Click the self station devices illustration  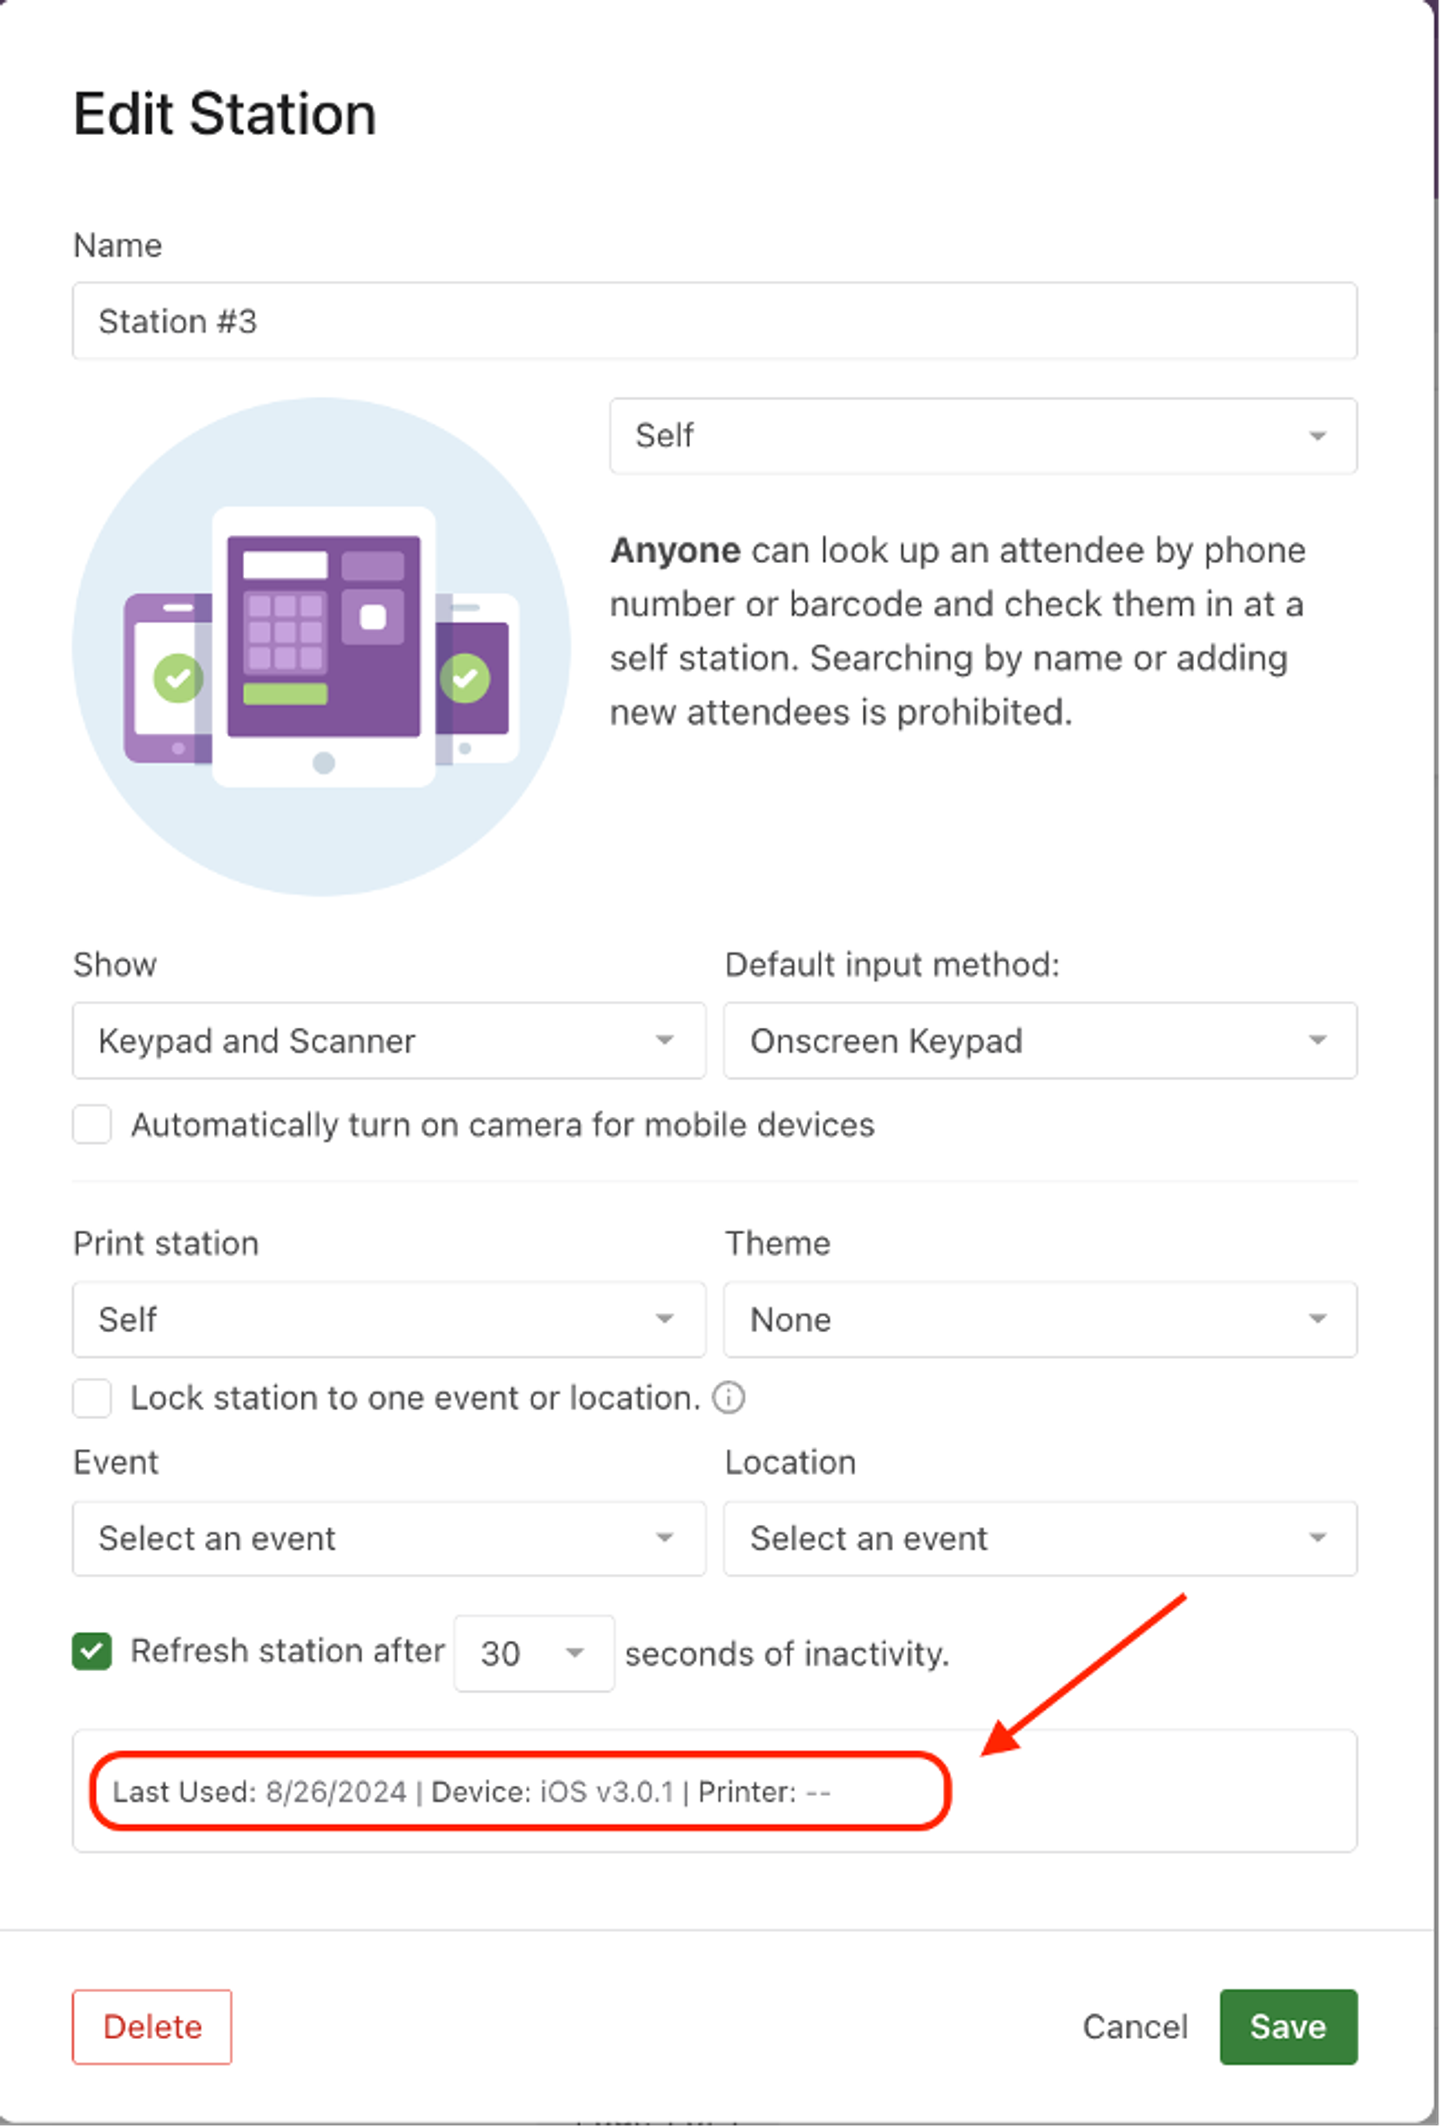321,647
